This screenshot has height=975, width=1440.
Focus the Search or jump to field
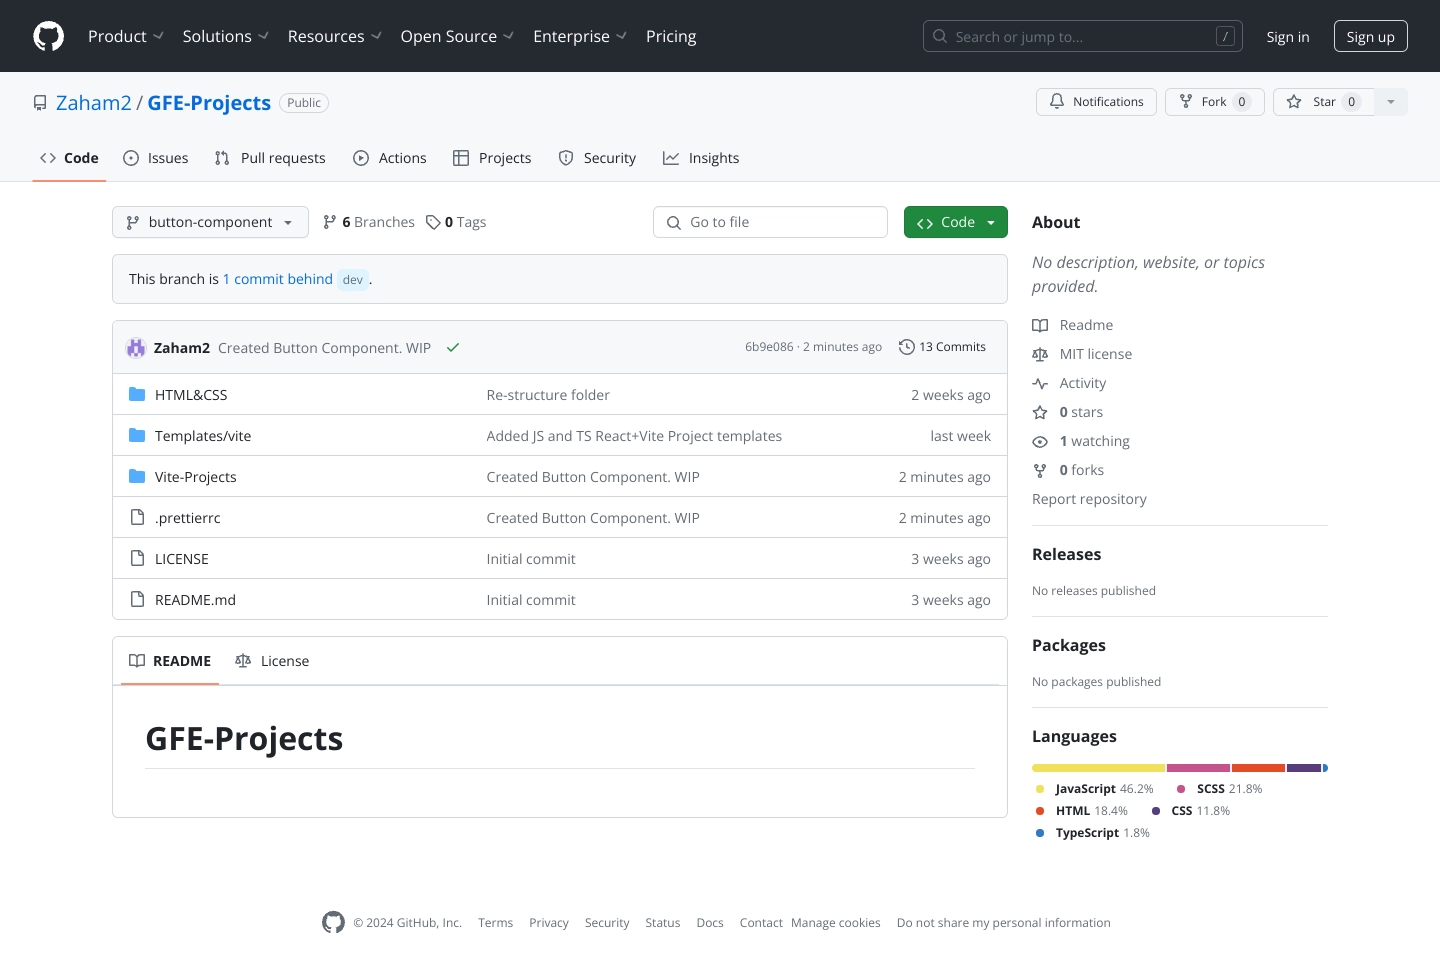(x=1083, y=36)
